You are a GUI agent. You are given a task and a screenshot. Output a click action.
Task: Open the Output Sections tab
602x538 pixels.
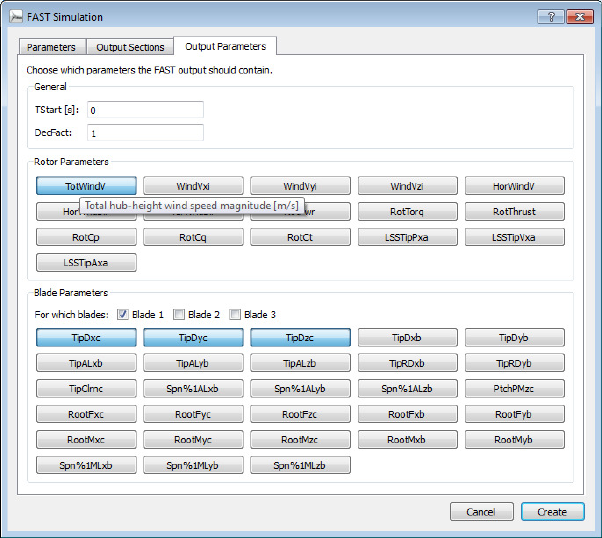130,47
